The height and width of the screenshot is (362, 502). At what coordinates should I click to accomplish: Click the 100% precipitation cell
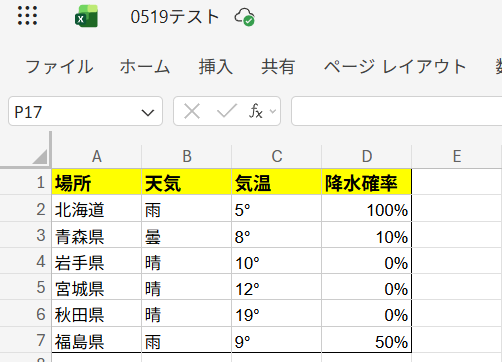tap(367, 209)
